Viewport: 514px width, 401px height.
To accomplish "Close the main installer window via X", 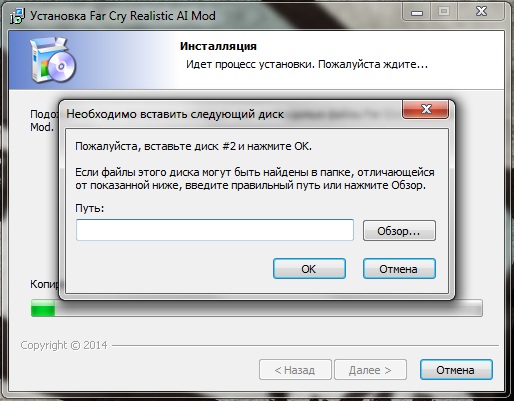I will (x=481, y=12).
